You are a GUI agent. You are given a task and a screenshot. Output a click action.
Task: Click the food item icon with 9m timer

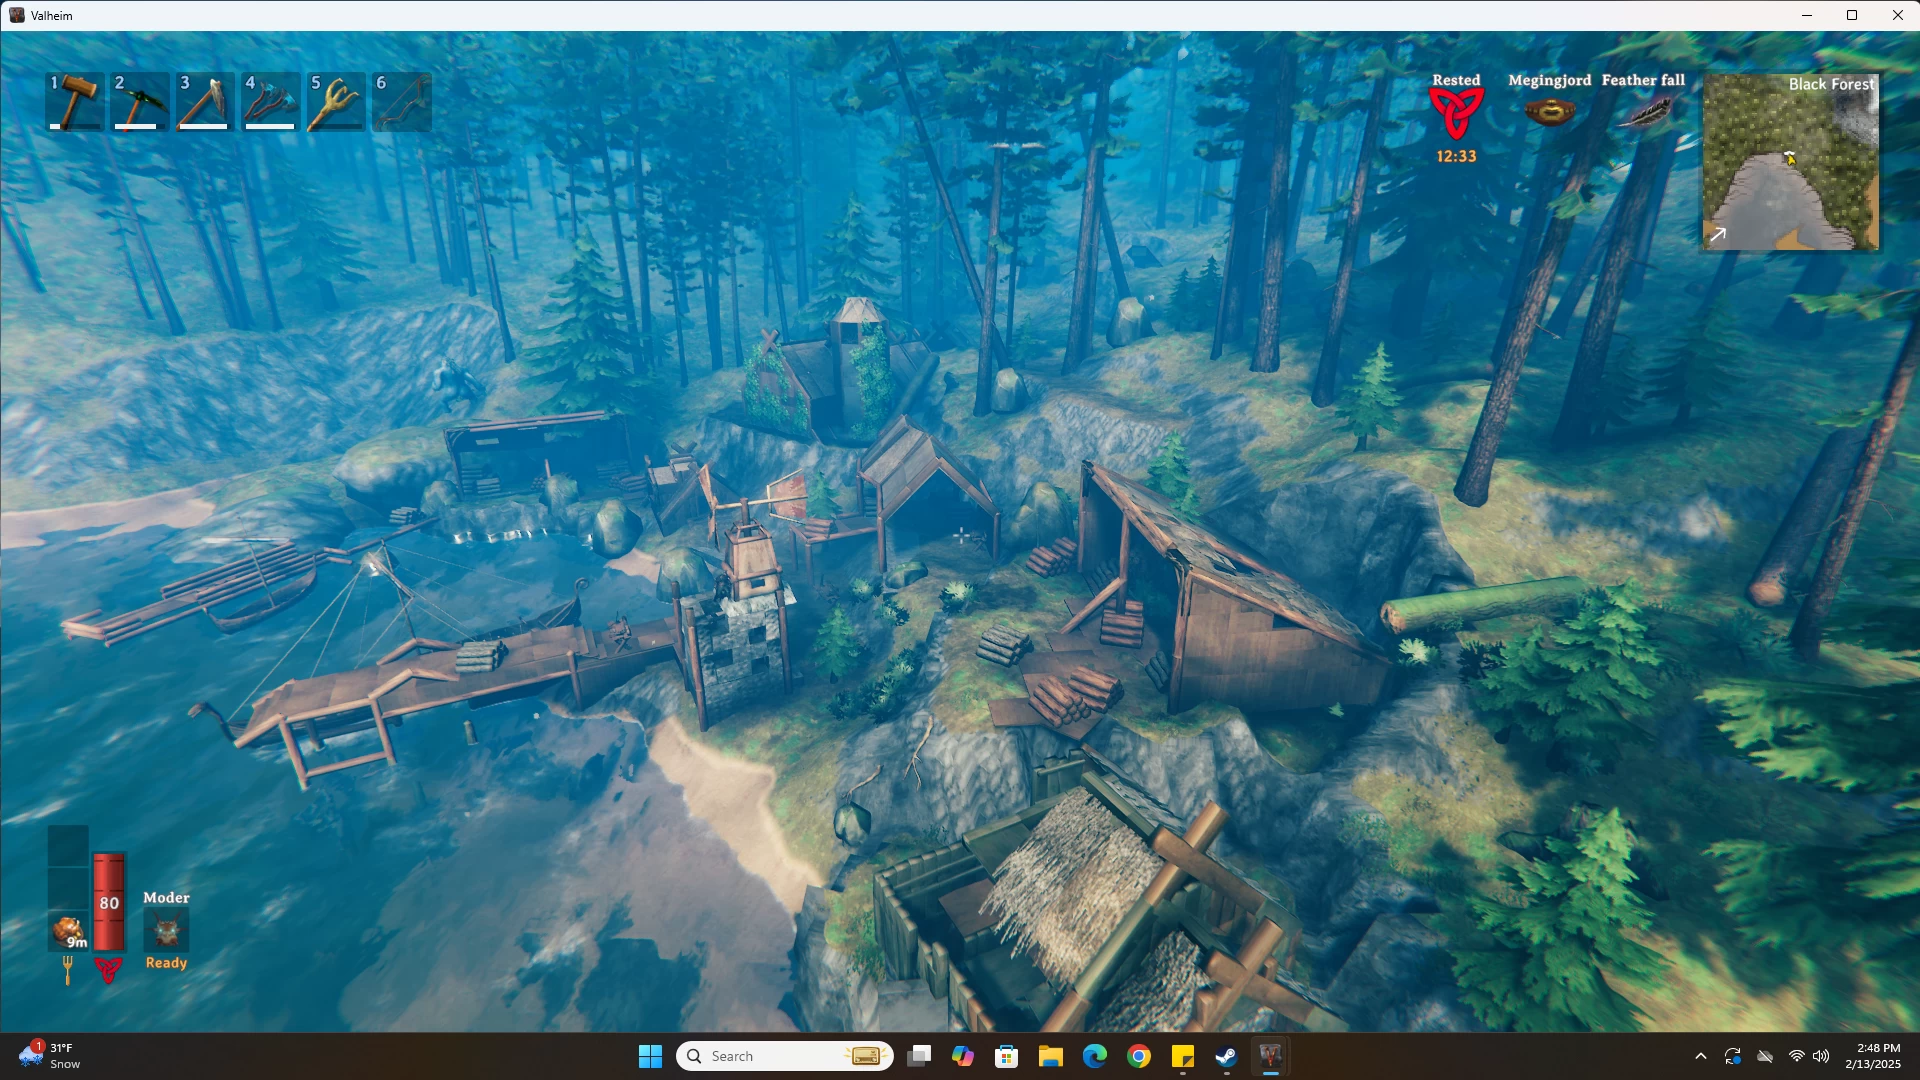tap(68, 931)
